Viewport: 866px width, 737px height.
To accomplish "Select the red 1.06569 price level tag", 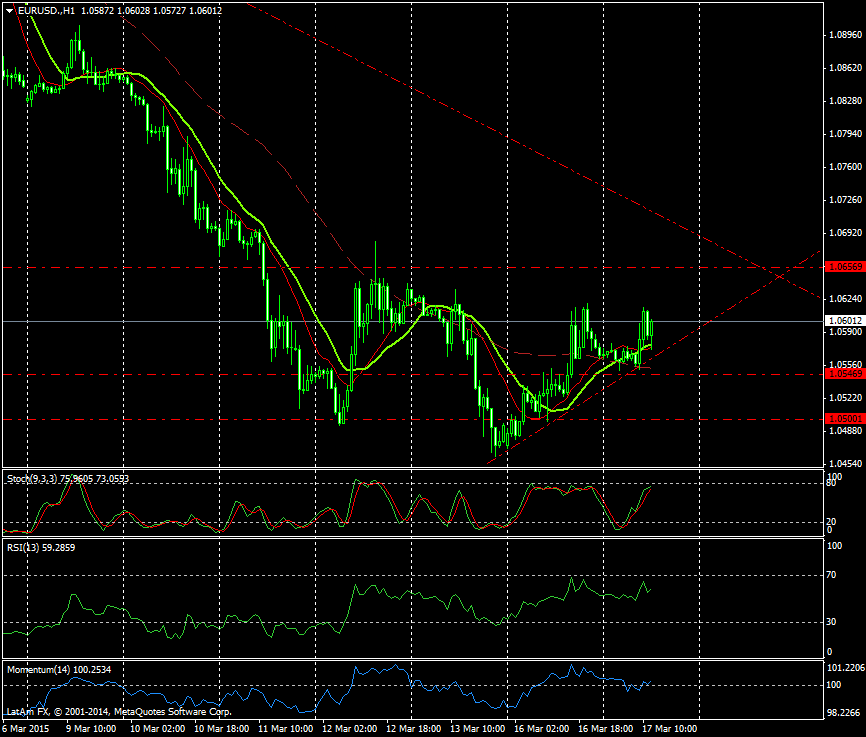I will 844,267.
